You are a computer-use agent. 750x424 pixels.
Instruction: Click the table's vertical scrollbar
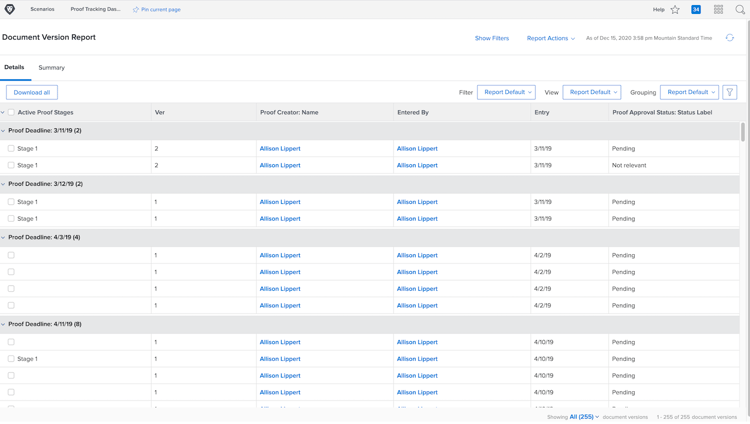pyautogui.click(x=742, y=132)
